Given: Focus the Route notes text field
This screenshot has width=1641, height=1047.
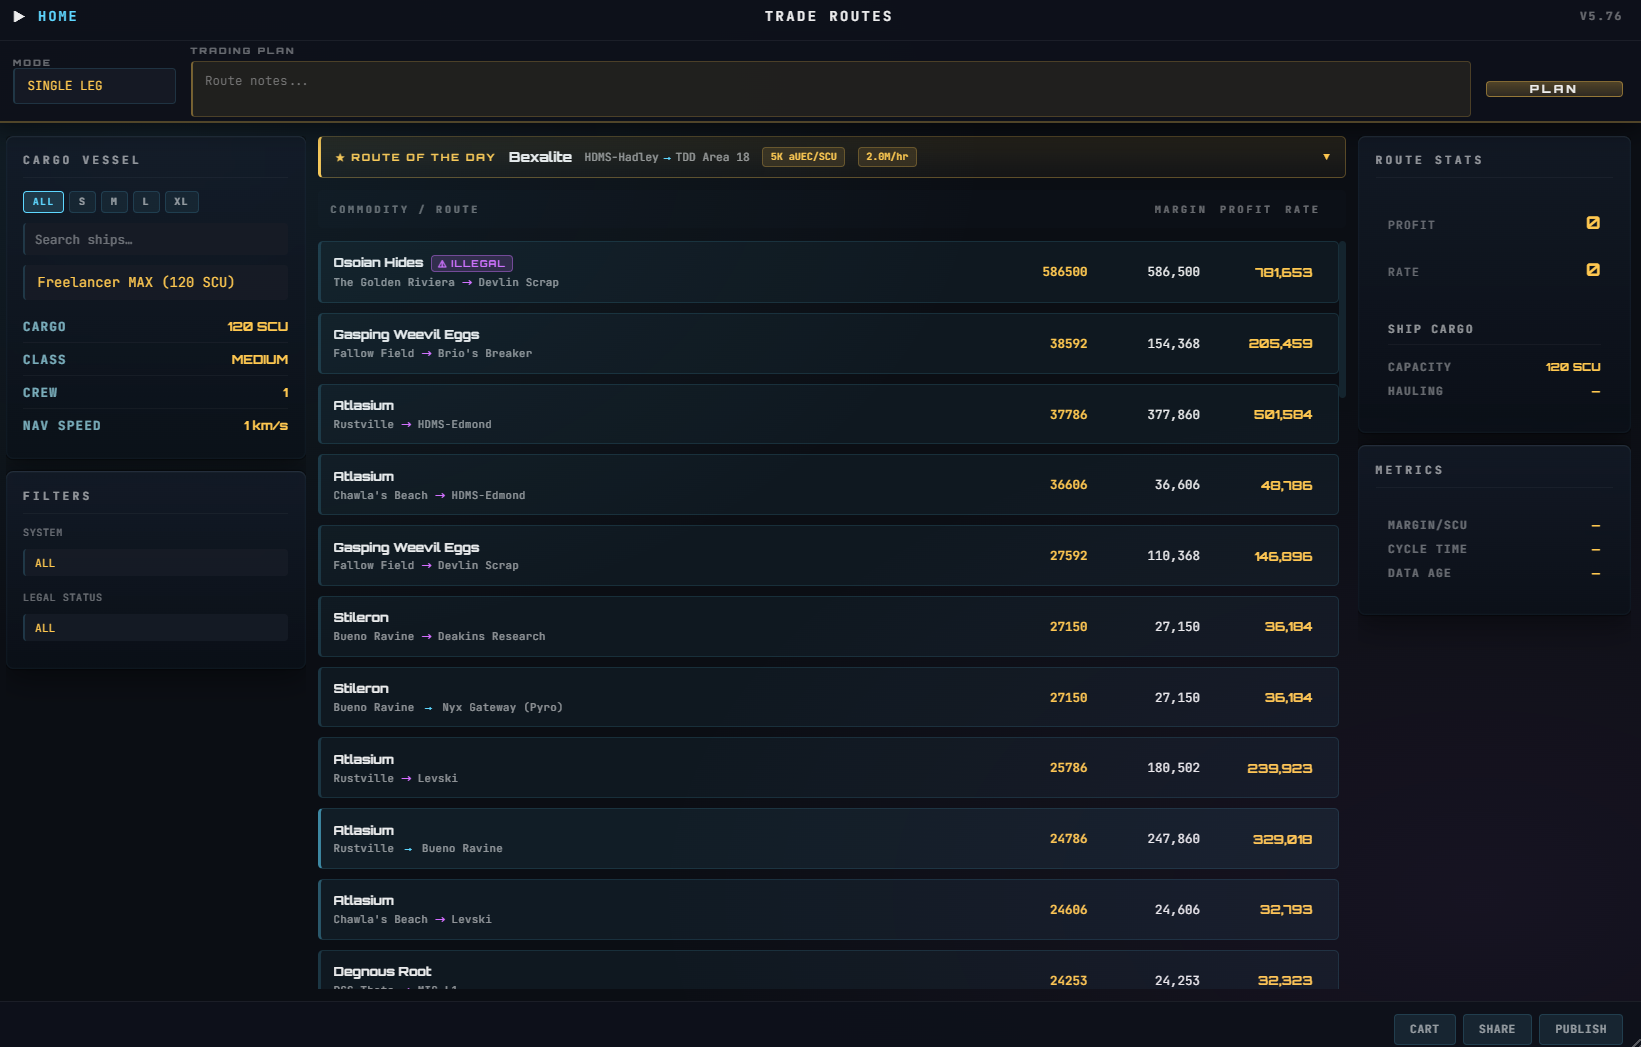Looking at the screenshot, I should (x=831, y=89).
